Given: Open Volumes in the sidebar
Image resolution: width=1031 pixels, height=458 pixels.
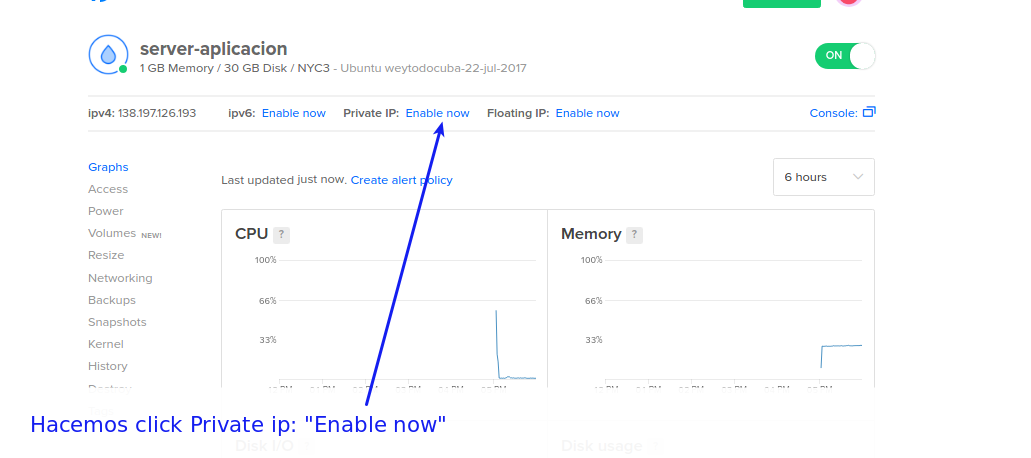Looking at the screenshot, I should (x=112, y=233).
